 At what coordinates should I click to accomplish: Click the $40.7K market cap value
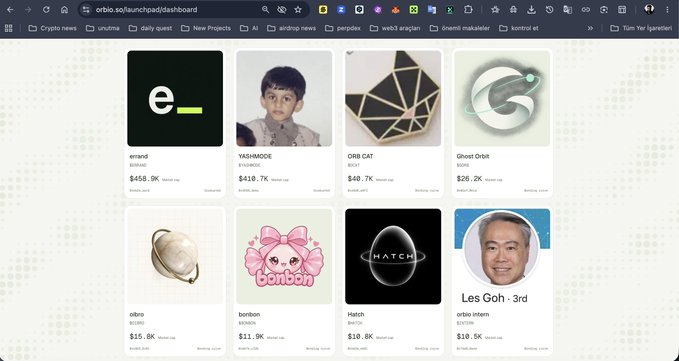[360, 178]
